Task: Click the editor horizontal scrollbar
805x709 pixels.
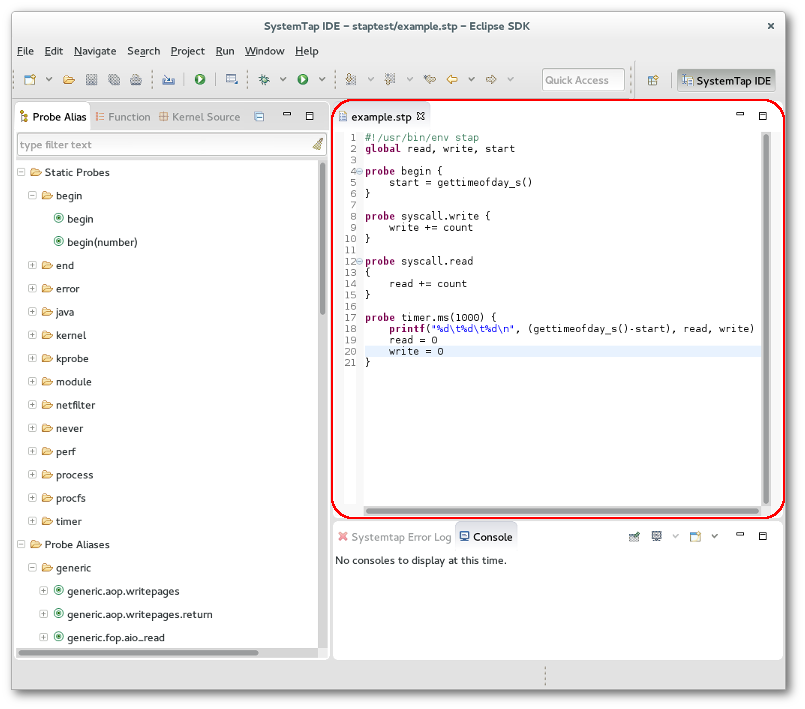Action: pyautogui.click(x=562, y=511)
